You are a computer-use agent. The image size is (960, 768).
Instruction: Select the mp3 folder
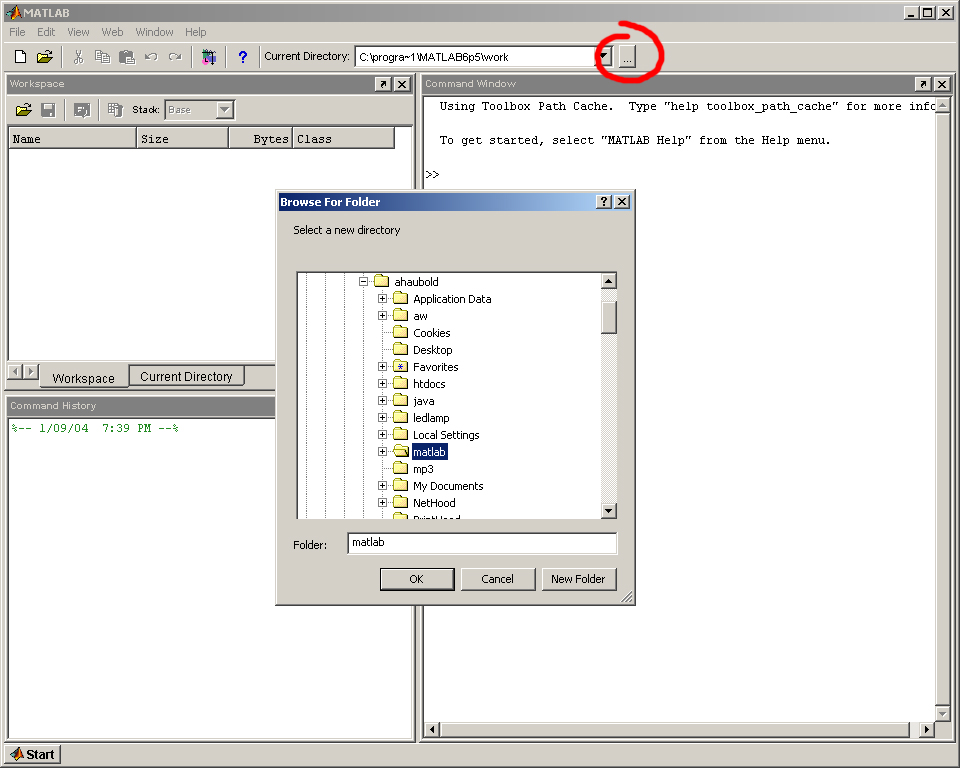coord(423,469)
